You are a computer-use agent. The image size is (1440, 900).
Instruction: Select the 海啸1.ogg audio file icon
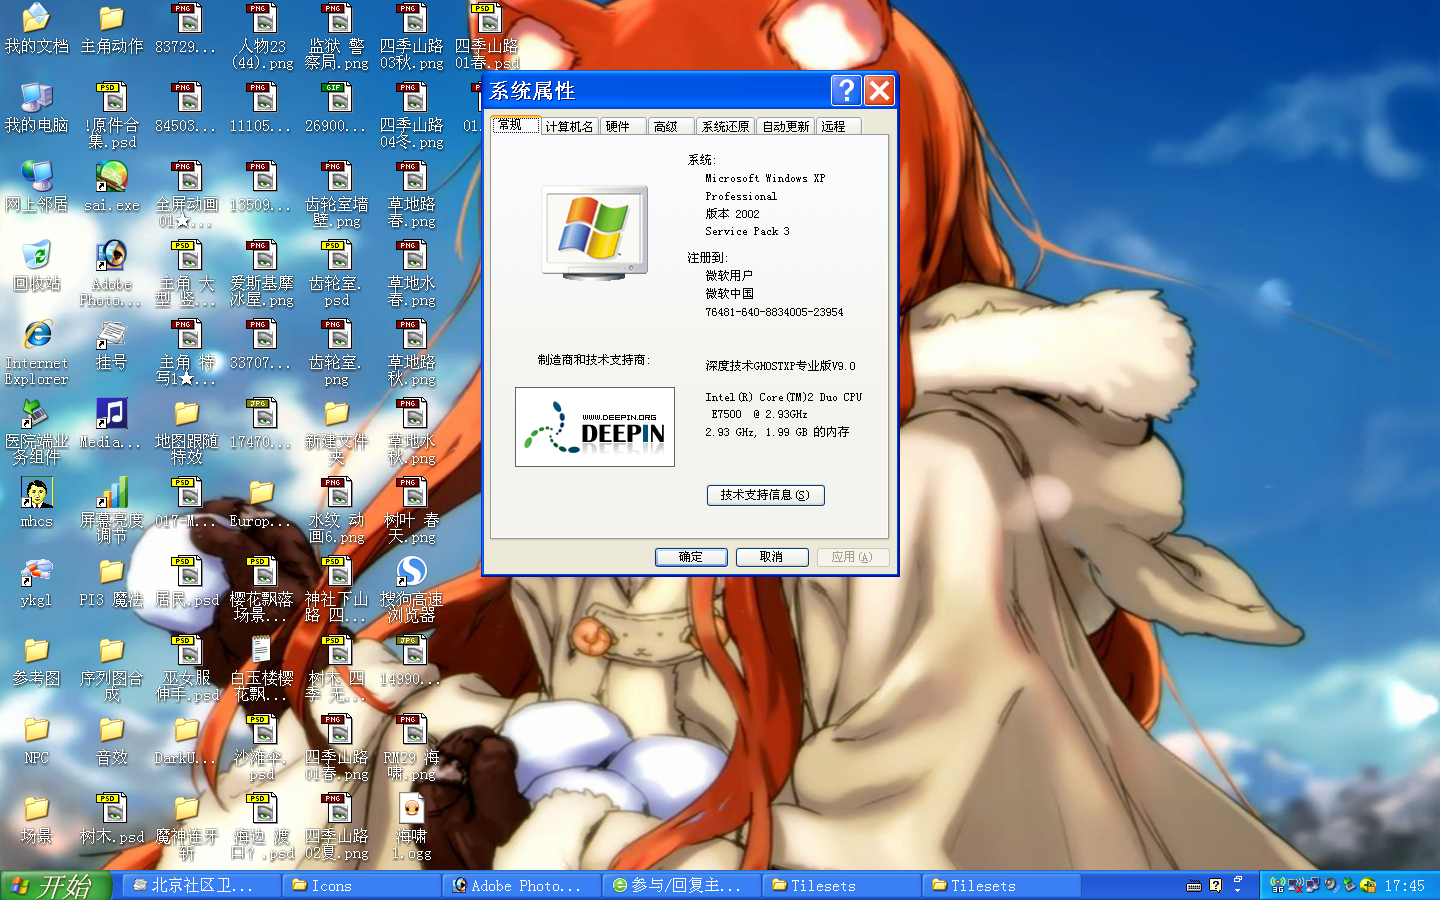[x=411, y=826]
